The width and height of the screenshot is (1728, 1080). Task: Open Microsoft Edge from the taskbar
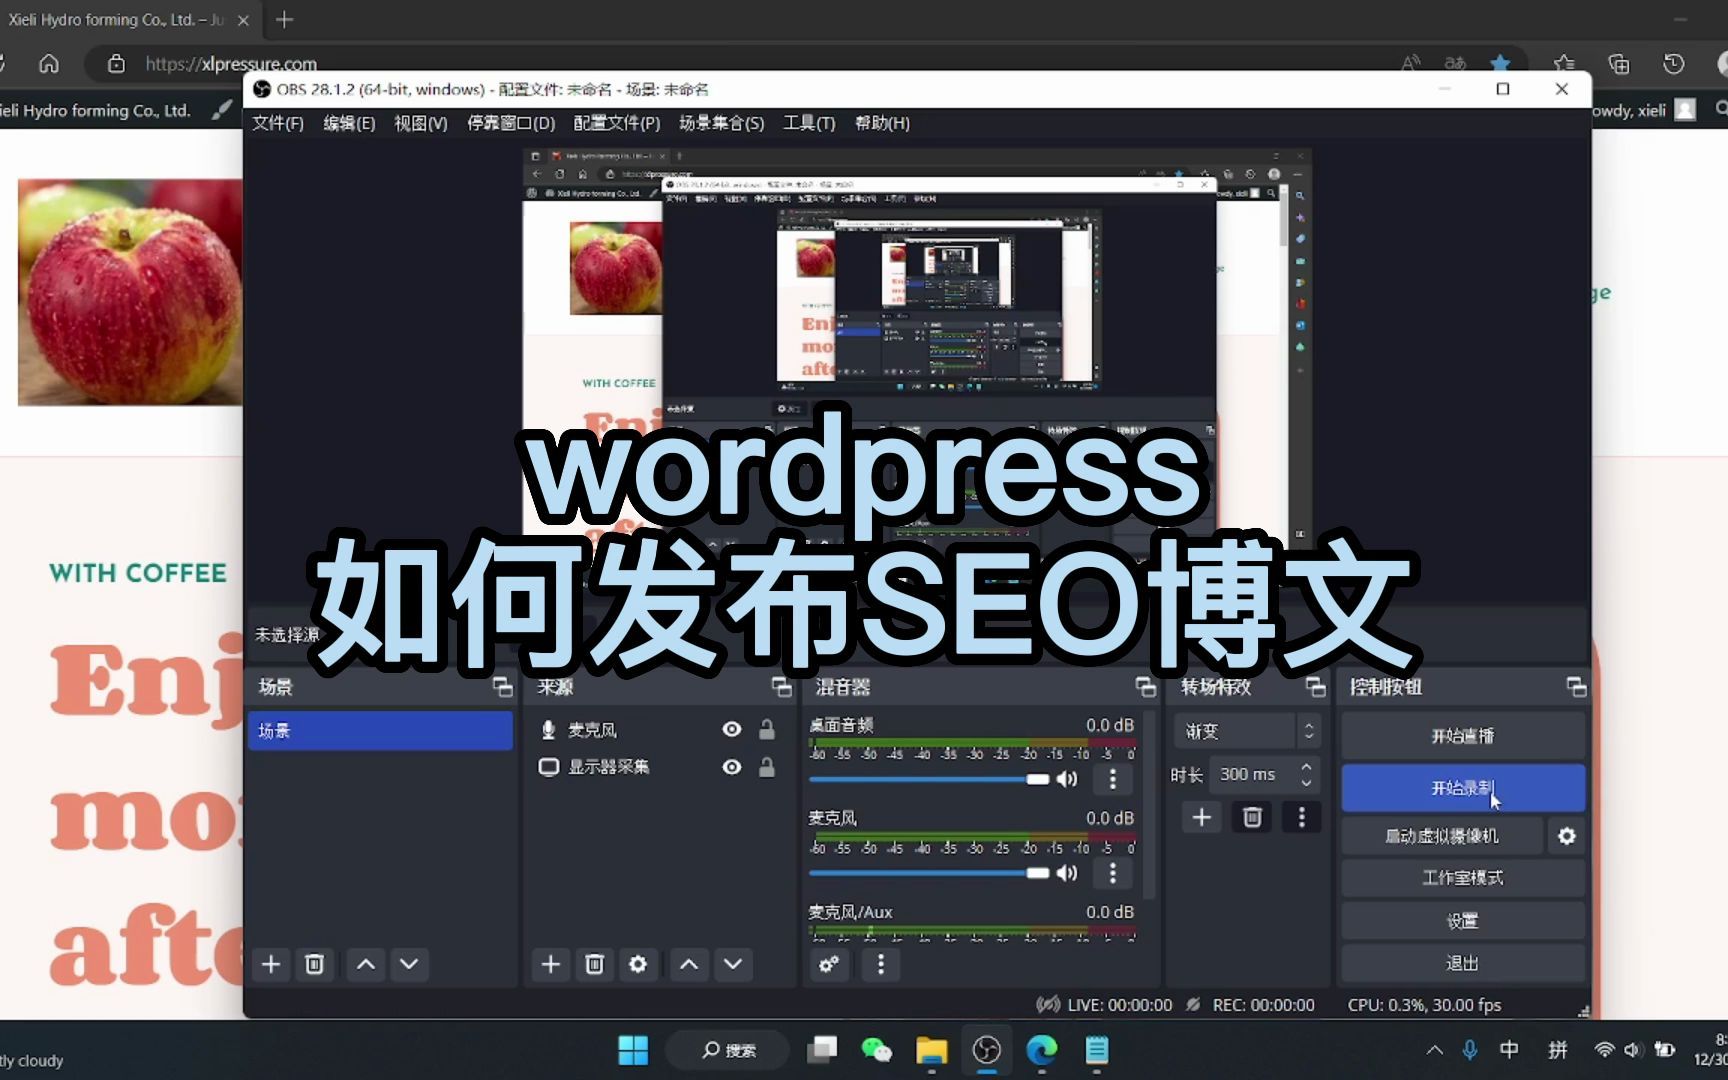tap(1041, 1050)
